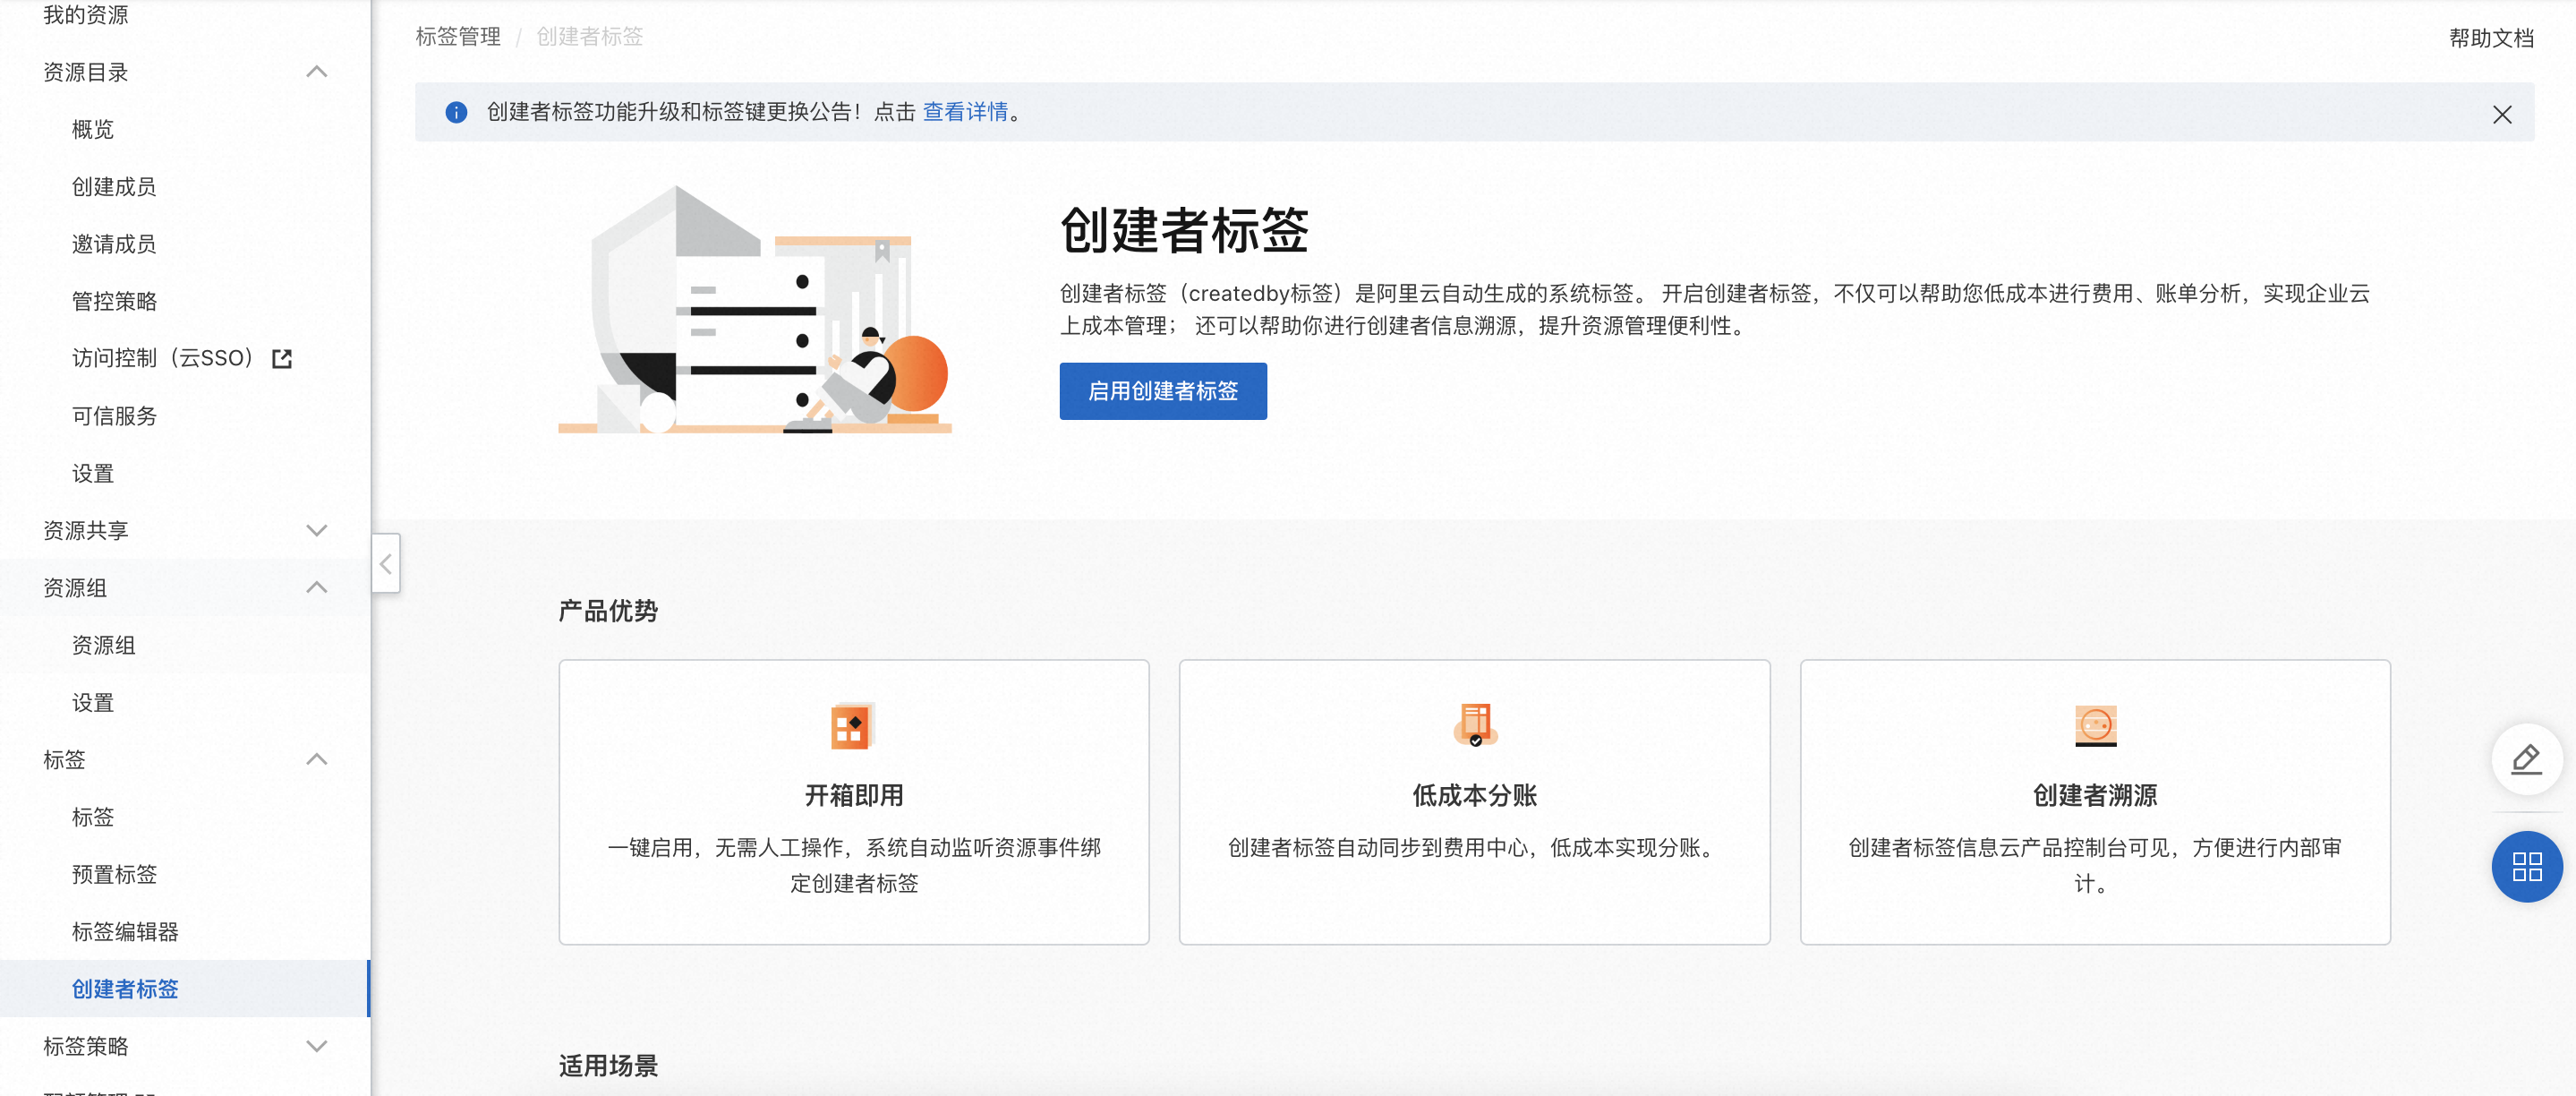Collapse the 资源目录 menu section
This screenshot has width=2576, height=1096.
click(316, 72)
